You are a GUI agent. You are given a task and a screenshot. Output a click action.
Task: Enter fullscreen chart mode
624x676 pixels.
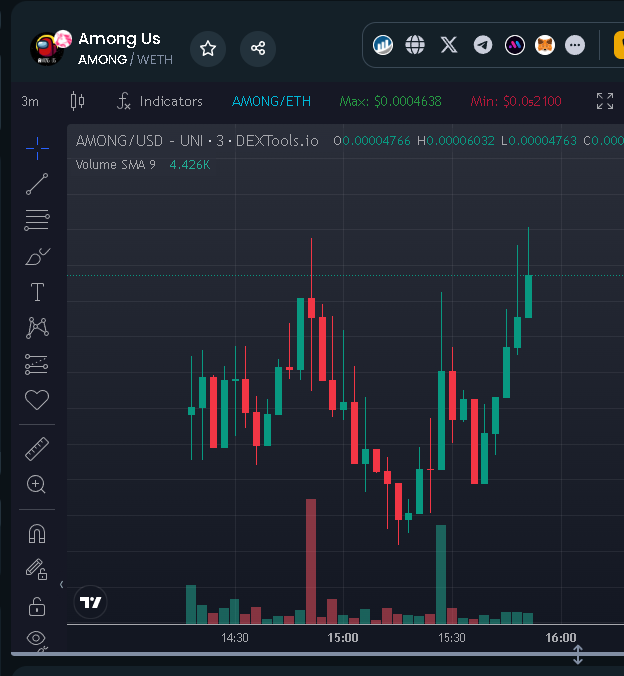tap(605, 101)
